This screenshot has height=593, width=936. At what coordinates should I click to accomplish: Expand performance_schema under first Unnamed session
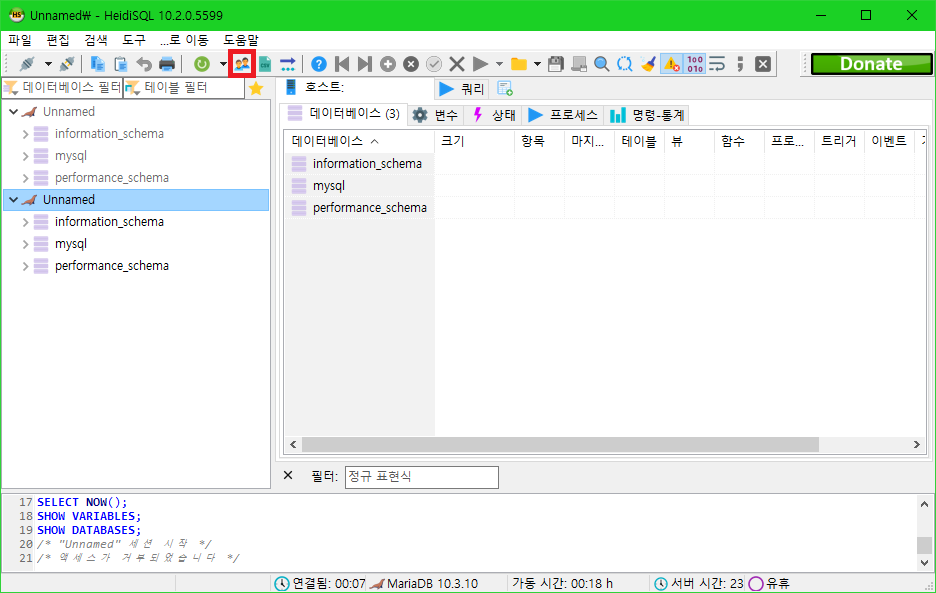point(25,178)
